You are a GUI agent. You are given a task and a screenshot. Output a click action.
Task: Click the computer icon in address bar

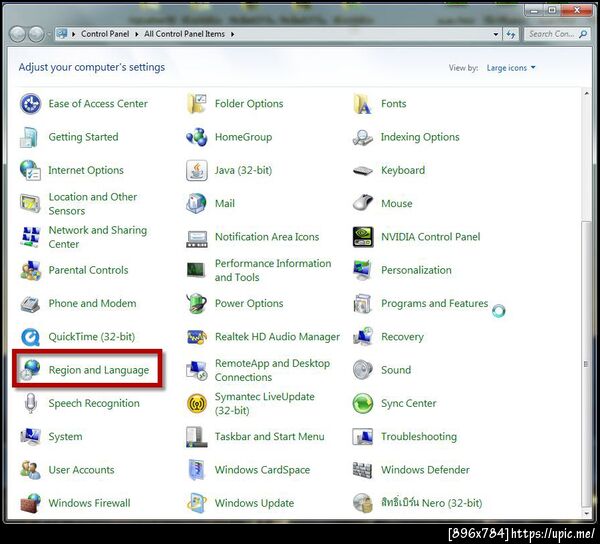pyautogui.click(x=62, y=34)
